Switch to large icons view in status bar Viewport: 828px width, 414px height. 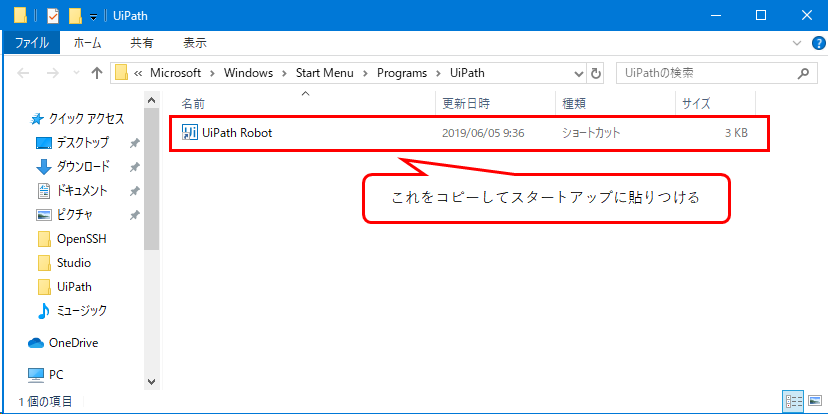[x=816, y=401]
